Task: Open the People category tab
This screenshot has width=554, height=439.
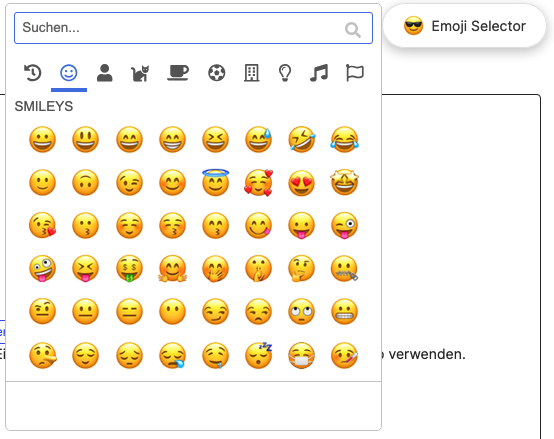Action: click(105, 73)
